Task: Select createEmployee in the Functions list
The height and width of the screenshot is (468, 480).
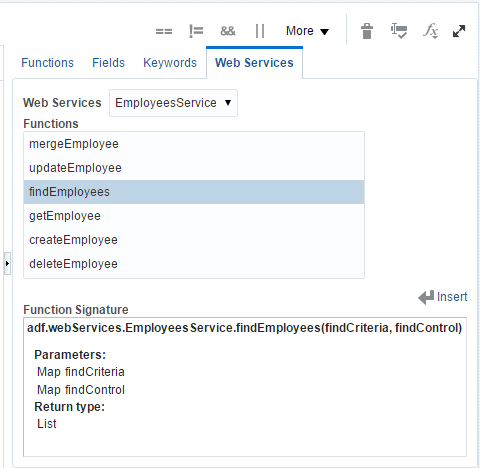Action: coord(194,240)
